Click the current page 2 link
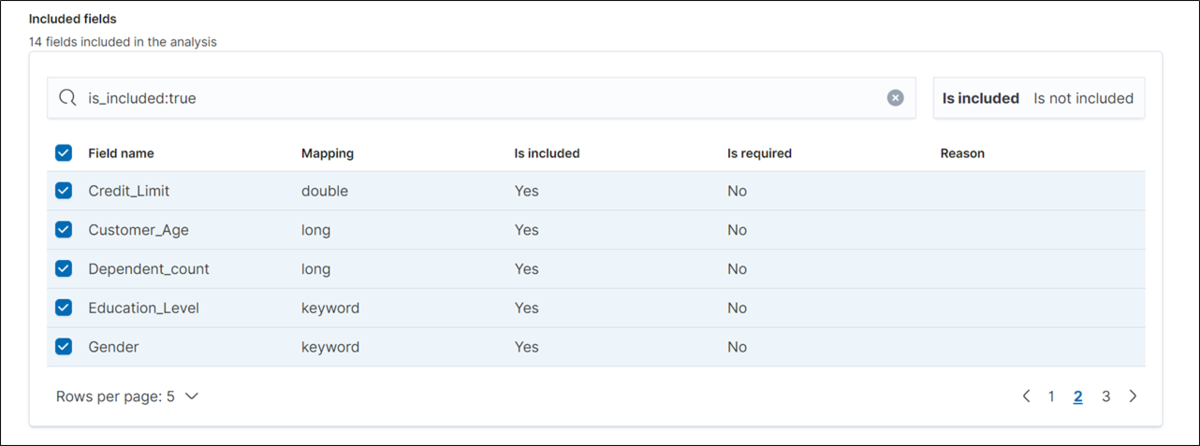 (1078, 396)
